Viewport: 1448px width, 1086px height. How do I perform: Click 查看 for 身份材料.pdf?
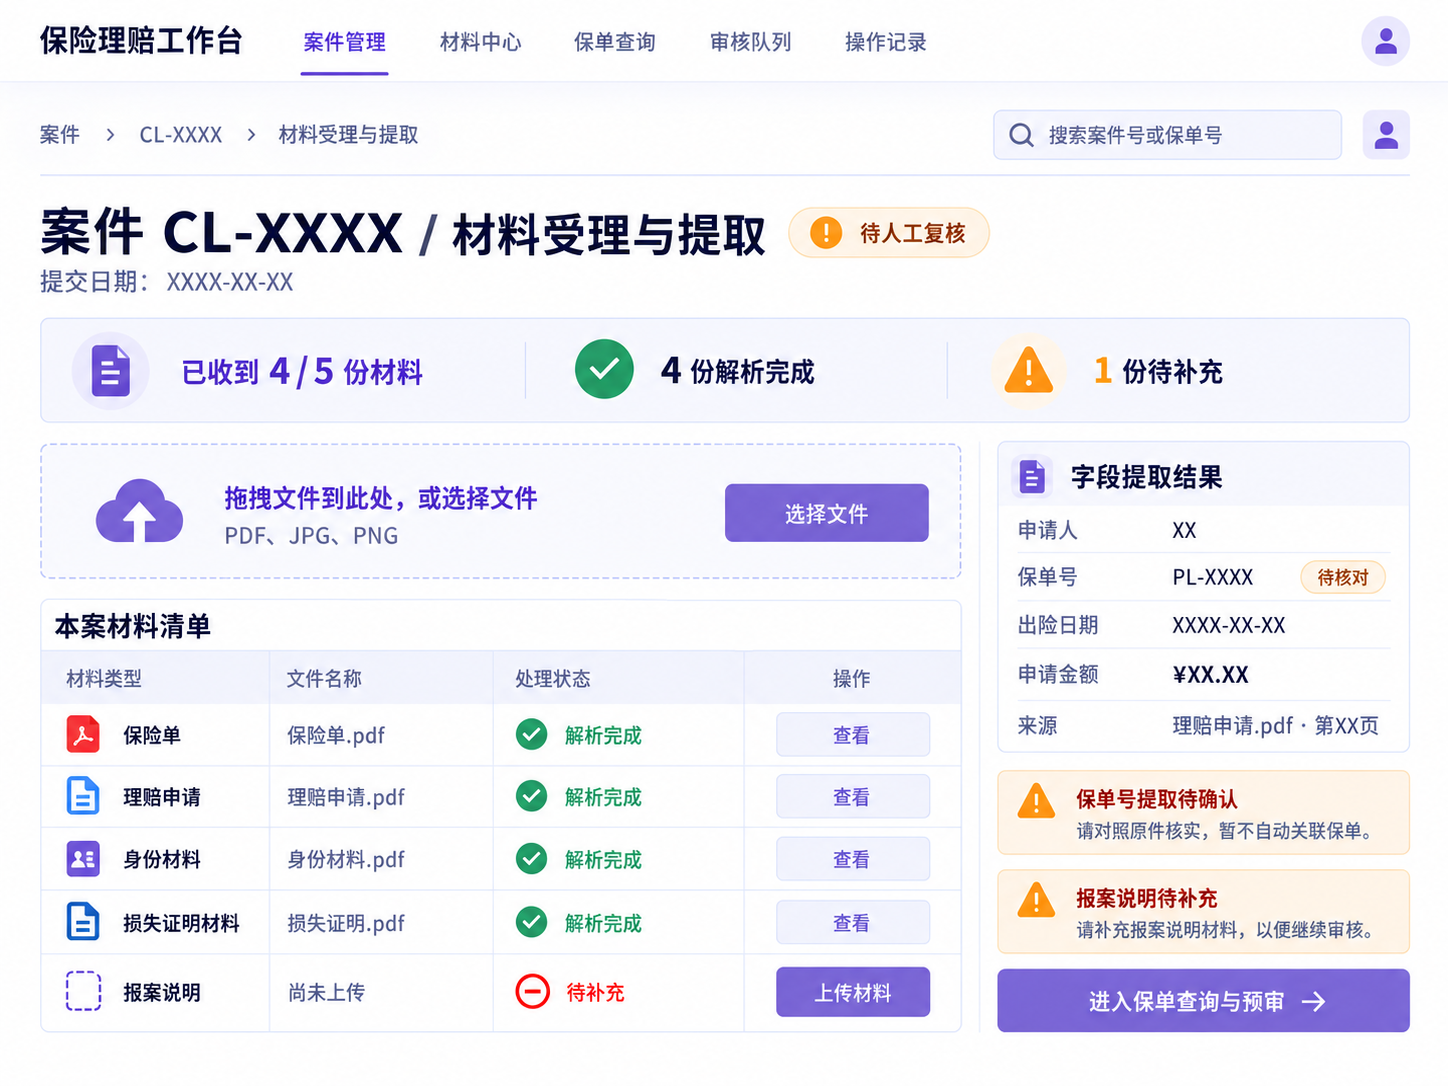(x=852, y=859)
